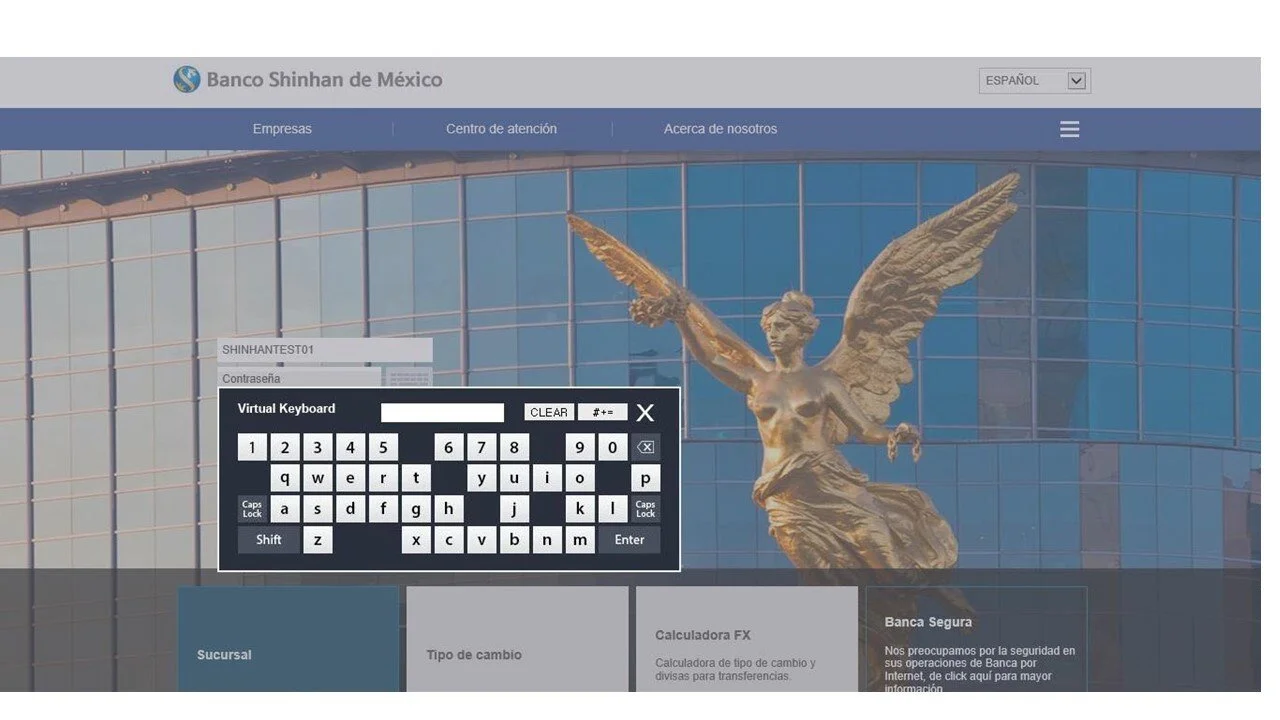Tap the x letter key in bottom row
Image resolution: width=1280 pixels, height=720 pixels.
tap(416, 540)
